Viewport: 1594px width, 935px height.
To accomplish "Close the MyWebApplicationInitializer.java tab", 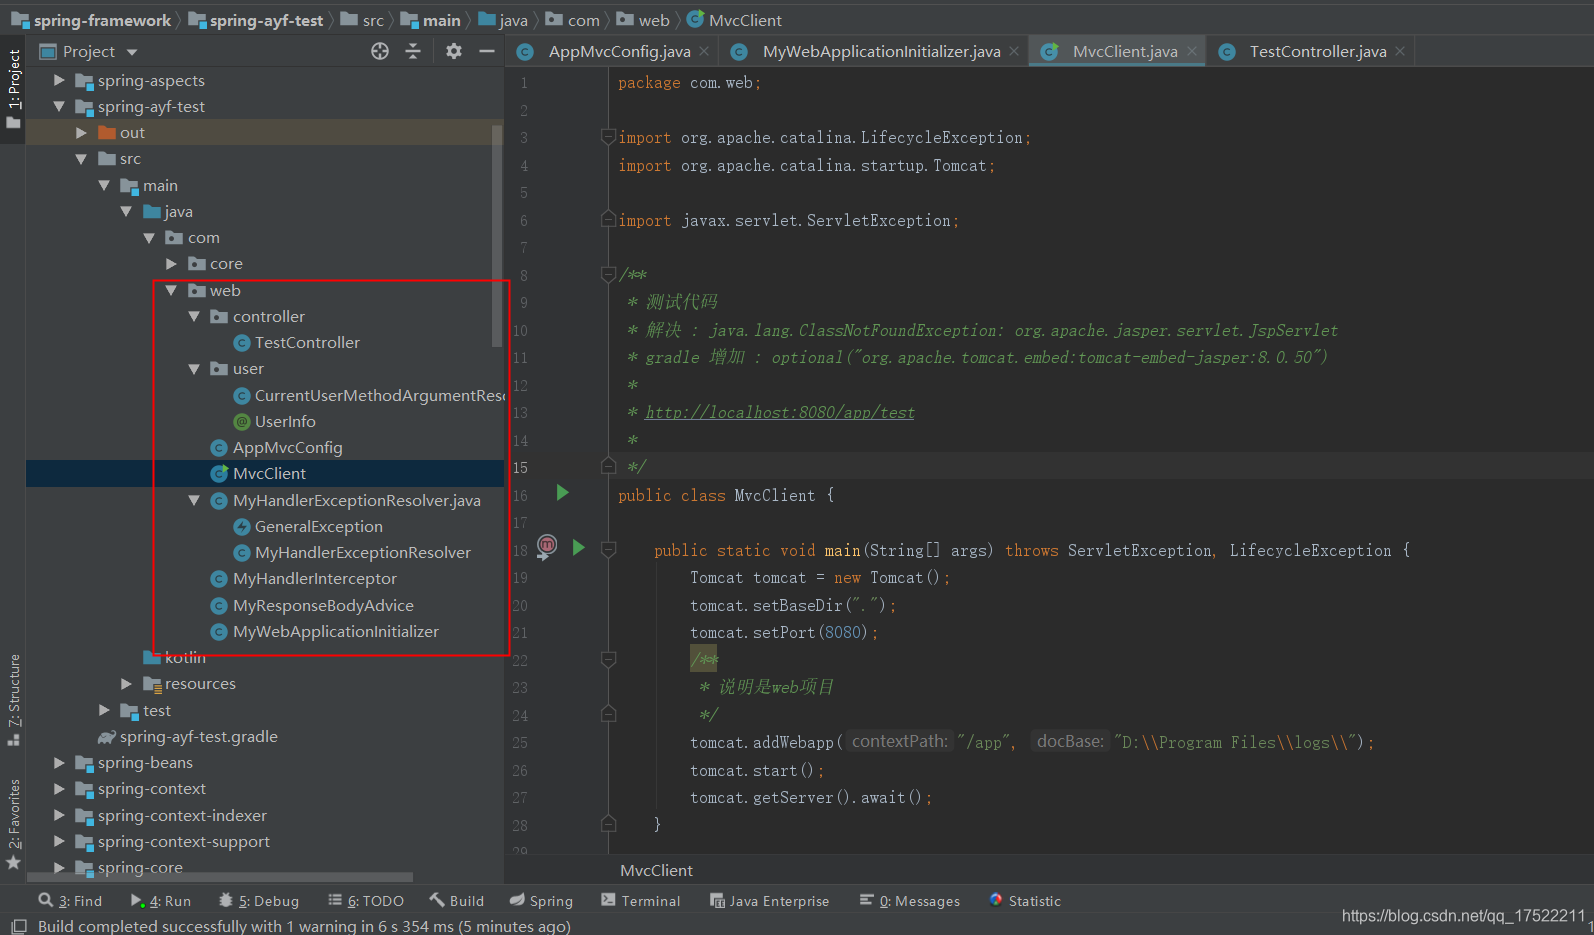I will 1014,51.
